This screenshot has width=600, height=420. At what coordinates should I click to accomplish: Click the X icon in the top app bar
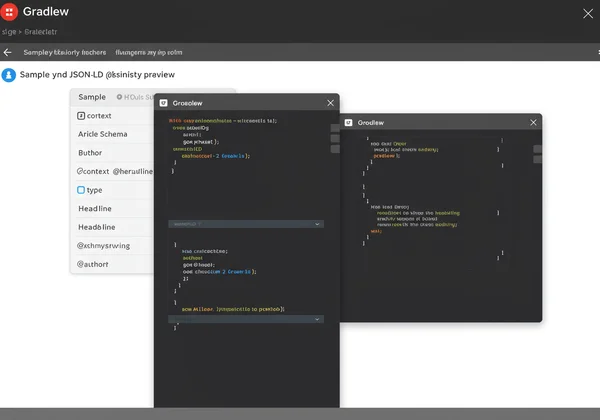tap(588, 13)
